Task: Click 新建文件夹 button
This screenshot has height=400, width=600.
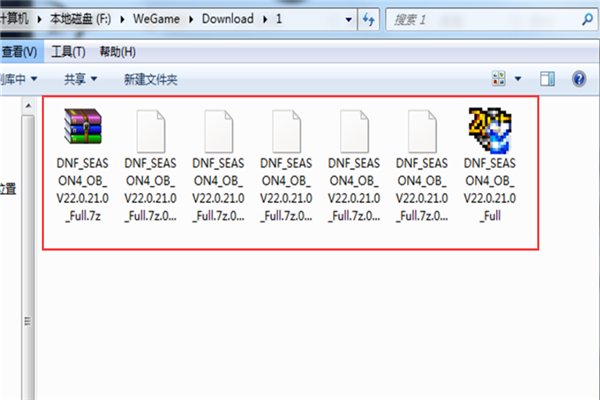Action: (150, 79)
